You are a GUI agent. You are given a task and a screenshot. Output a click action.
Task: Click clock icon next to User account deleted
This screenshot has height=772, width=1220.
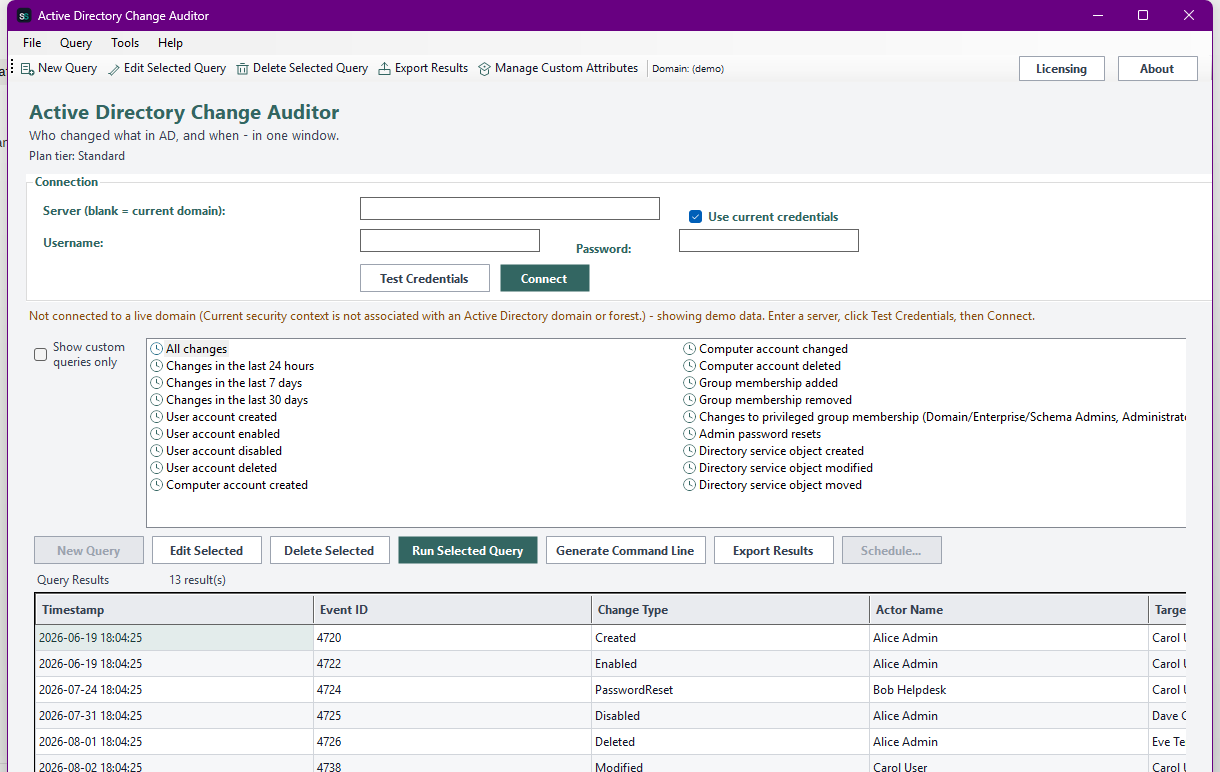pos(157,468)
